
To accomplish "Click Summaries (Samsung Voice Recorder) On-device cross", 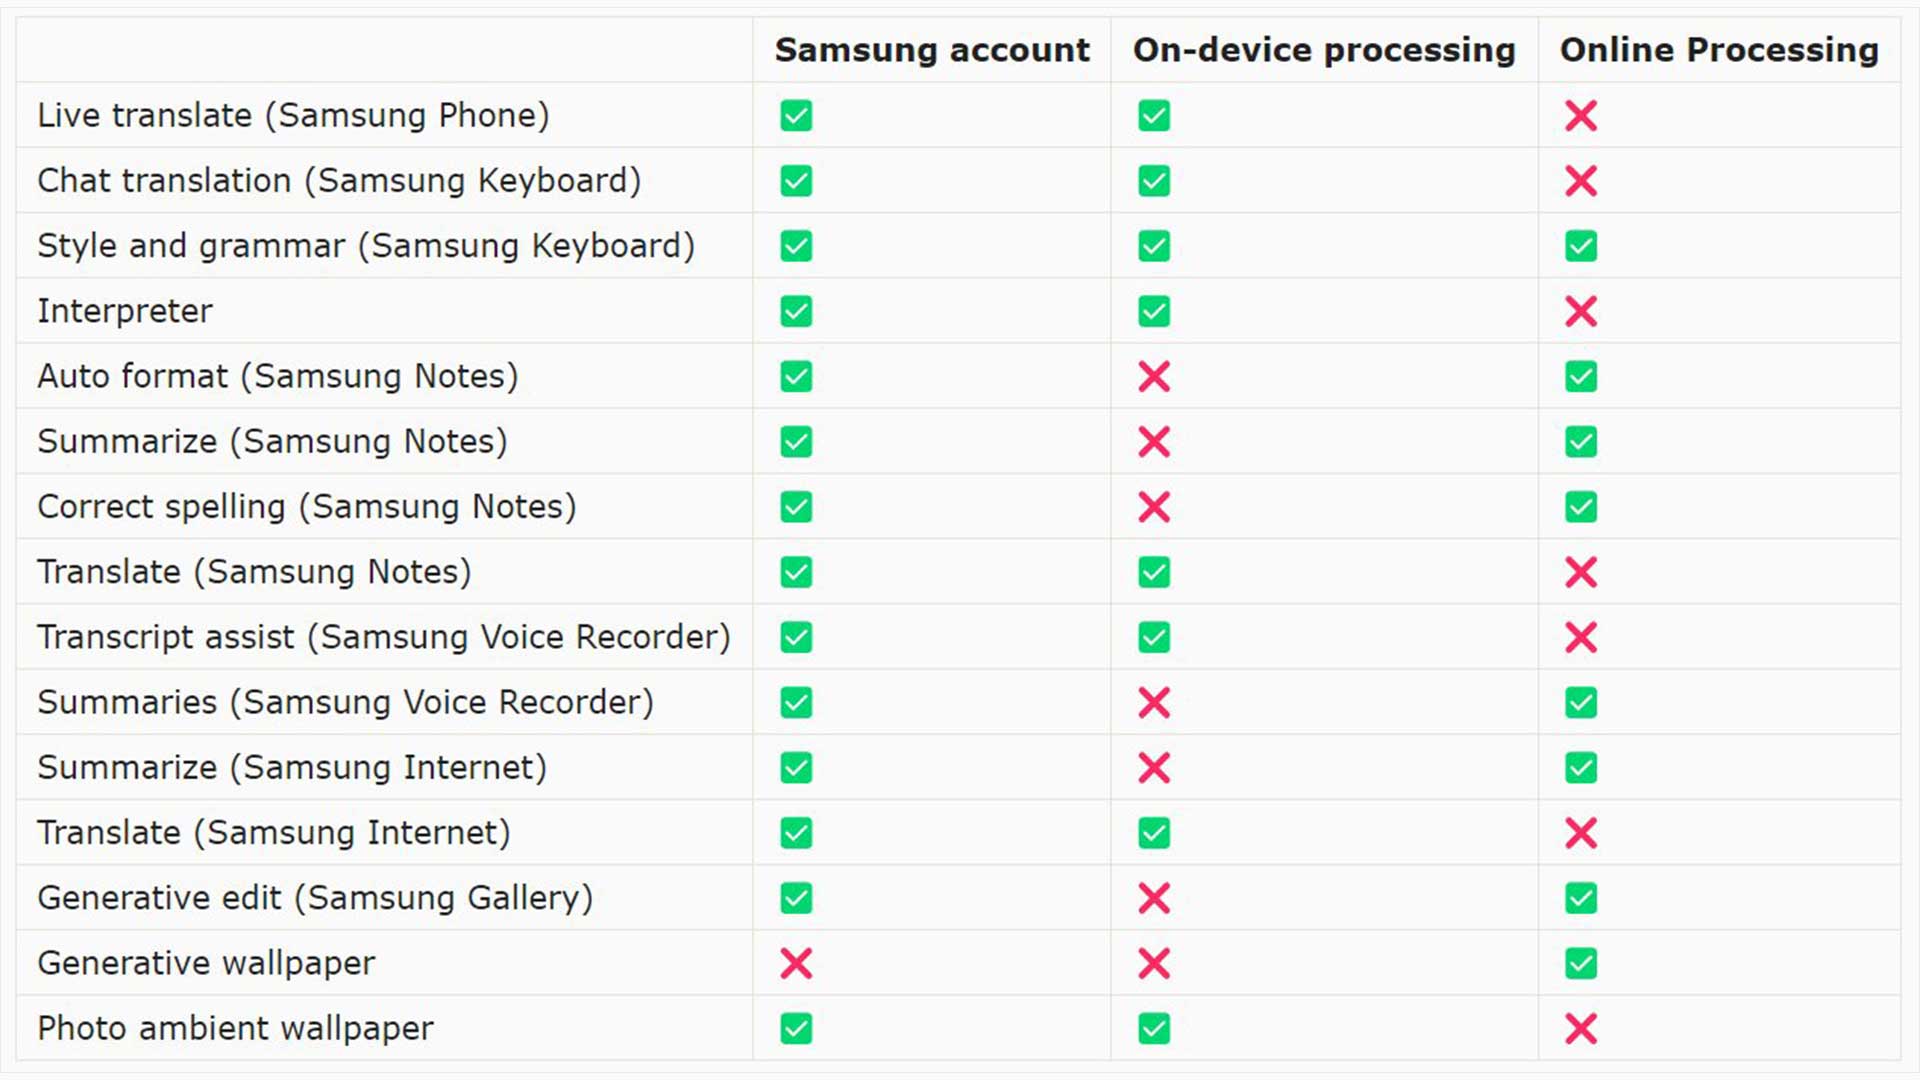I will coord(1153,703).
